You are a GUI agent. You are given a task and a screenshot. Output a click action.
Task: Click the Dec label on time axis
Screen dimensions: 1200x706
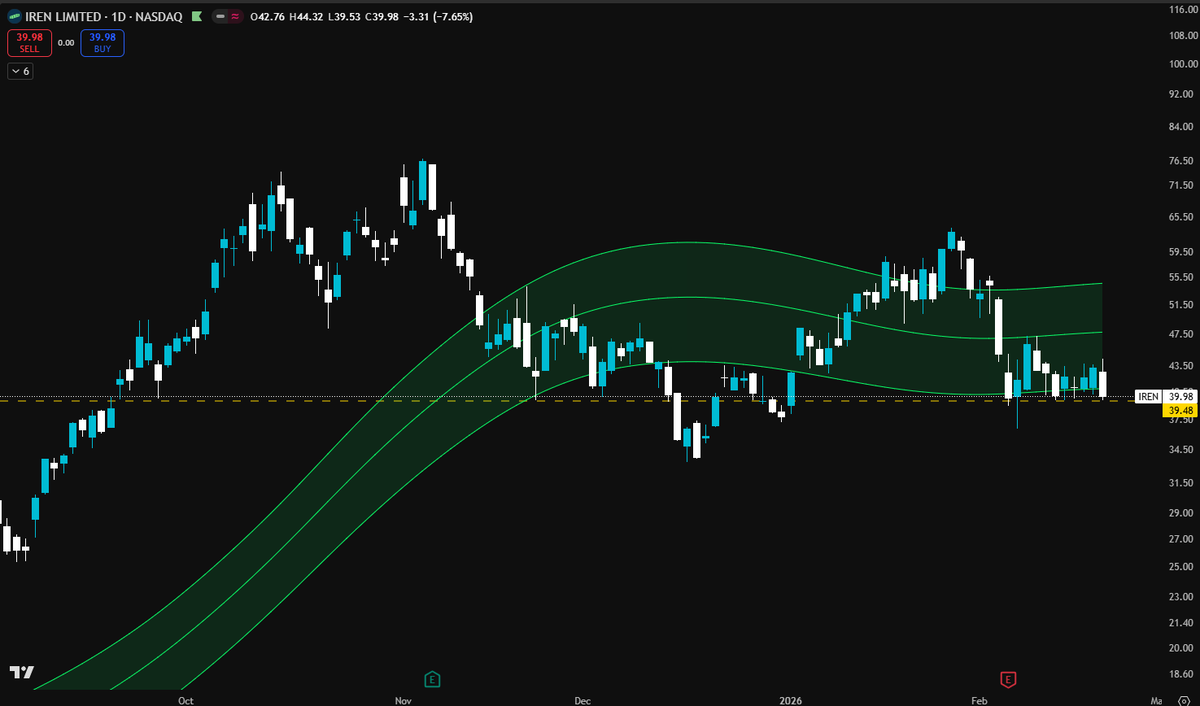click(x=584, y=699)
